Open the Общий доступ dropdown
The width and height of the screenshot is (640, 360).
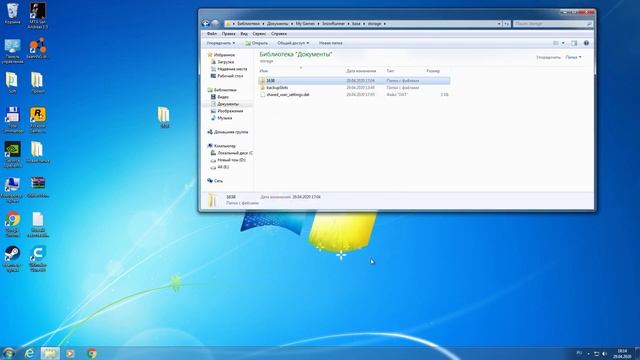(293, 43)
